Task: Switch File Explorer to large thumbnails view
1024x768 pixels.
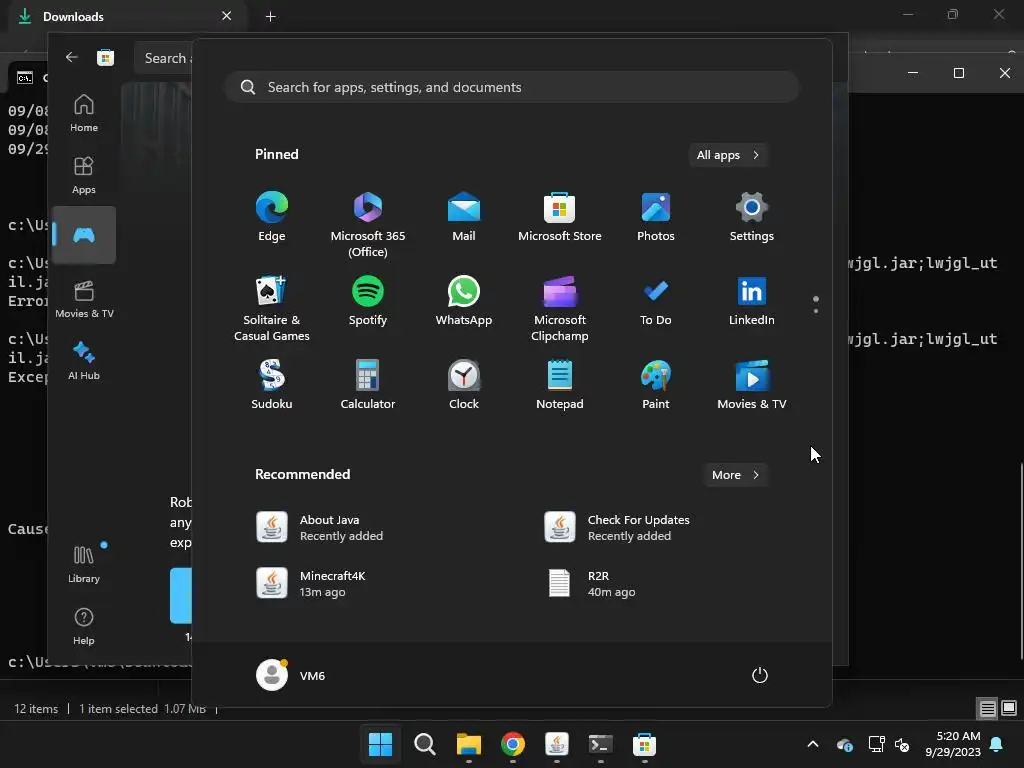Action: [x=1009, y=708]
